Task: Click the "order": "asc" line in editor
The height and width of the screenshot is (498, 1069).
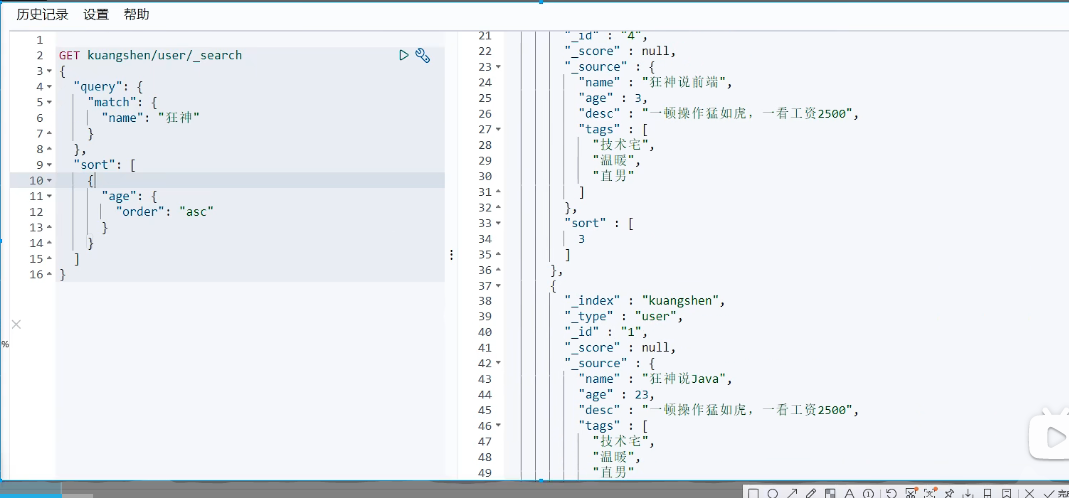Action: click(164, 212)
